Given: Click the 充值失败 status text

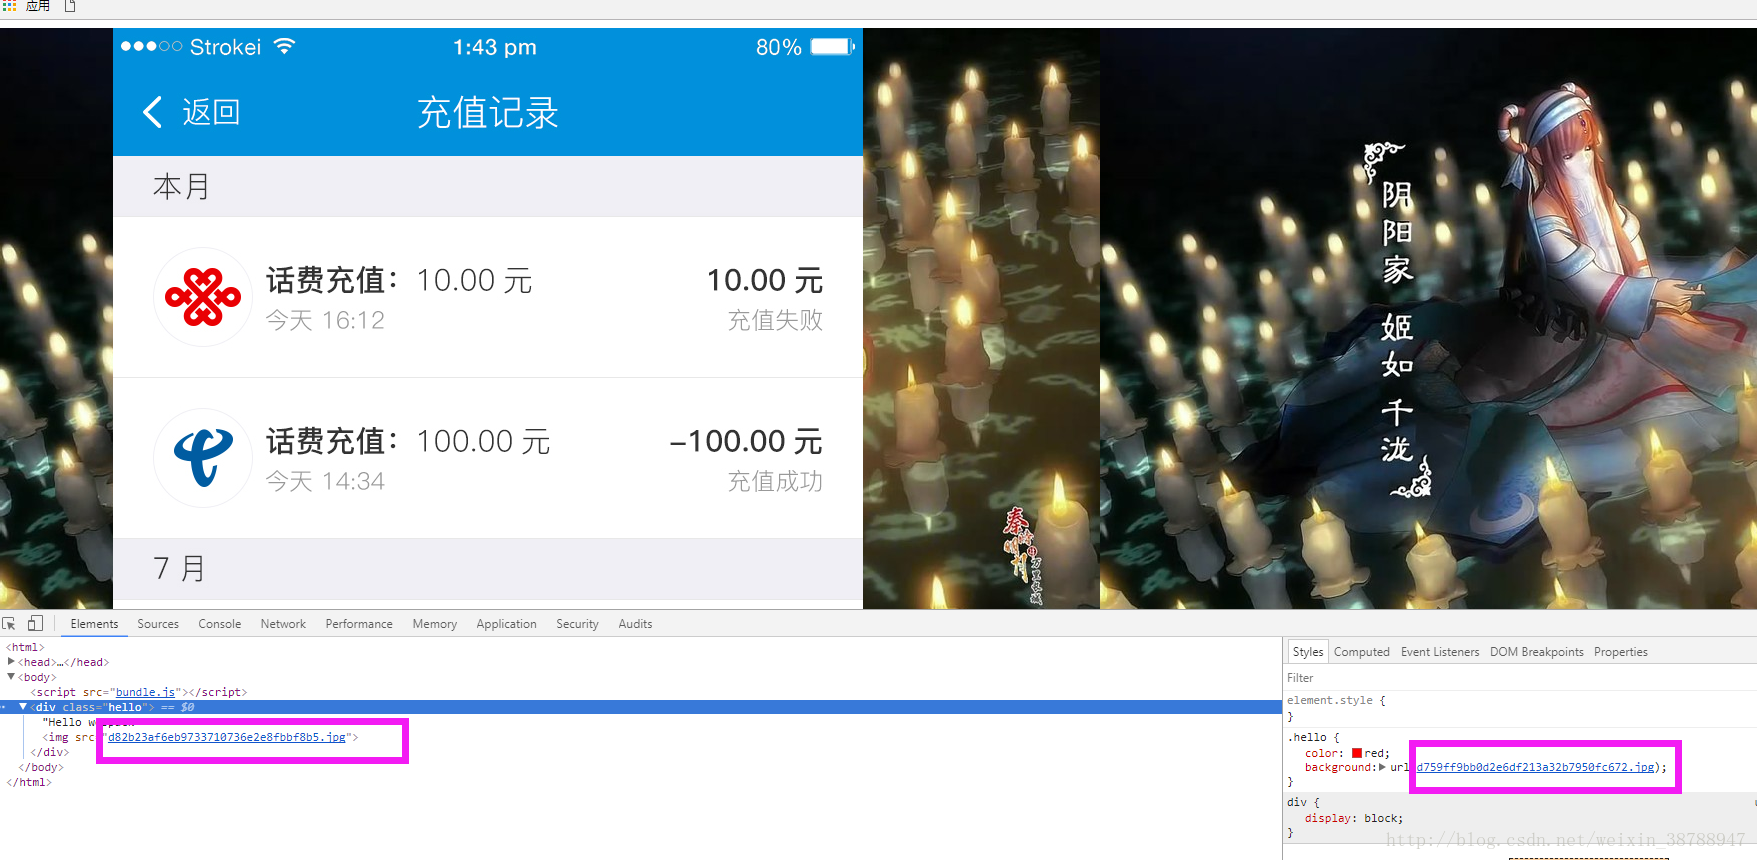Looking at the screenshot, I should tap(775, 320).
